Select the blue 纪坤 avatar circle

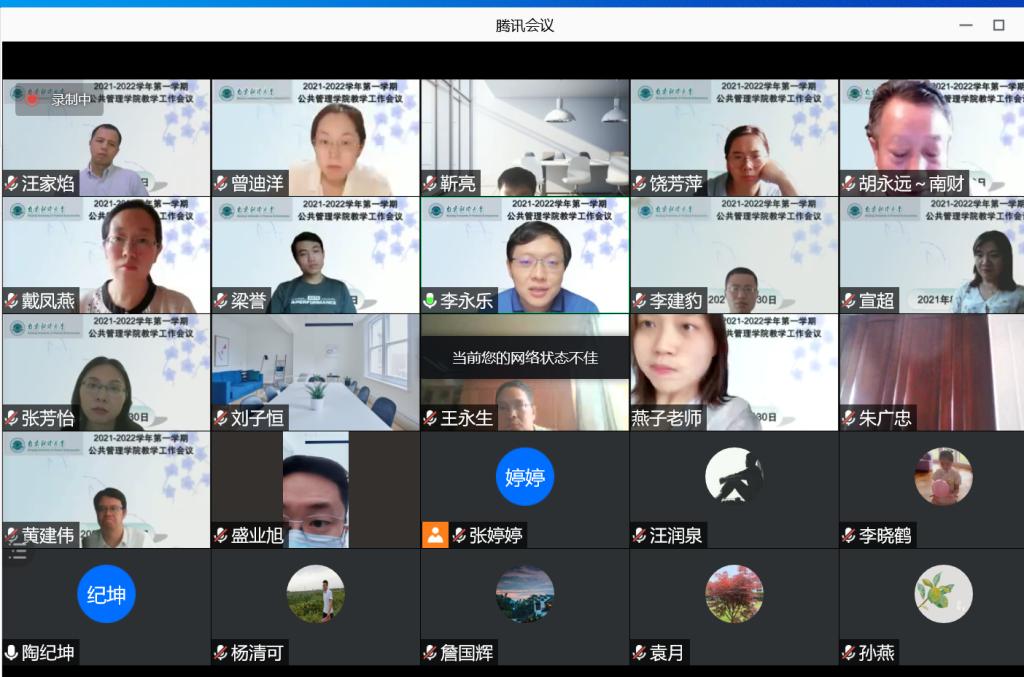106,594
